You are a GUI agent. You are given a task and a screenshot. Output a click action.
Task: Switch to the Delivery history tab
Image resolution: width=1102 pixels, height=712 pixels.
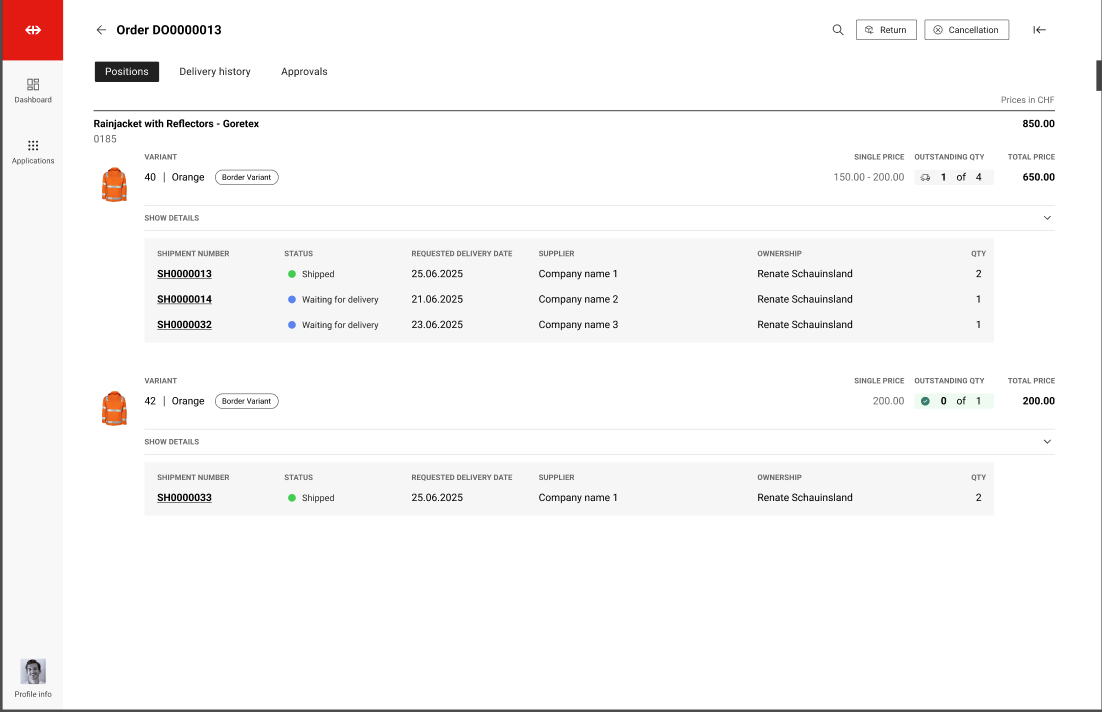point(215,72)
